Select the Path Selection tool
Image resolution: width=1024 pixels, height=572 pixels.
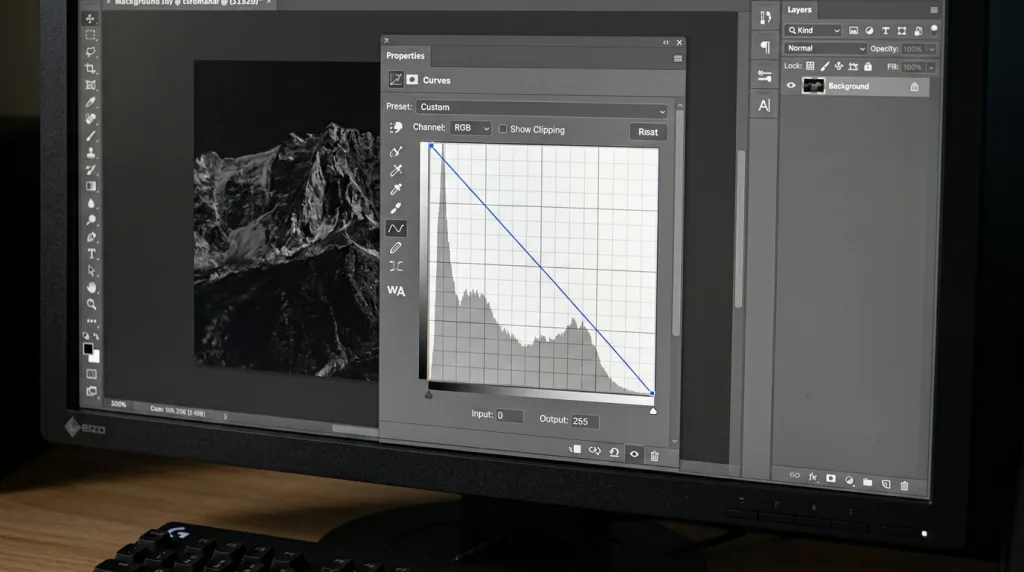pos(91,271)
